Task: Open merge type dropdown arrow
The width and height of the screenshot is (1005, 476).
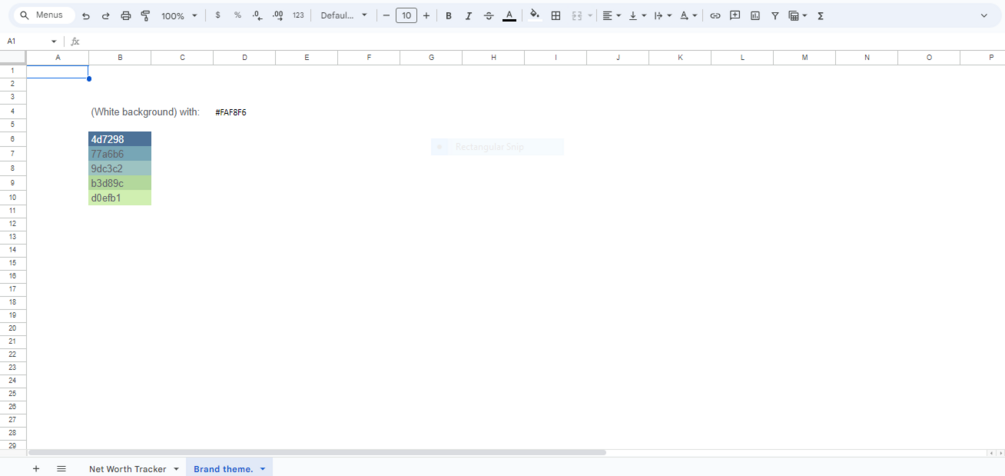Action: click(590, 16)
